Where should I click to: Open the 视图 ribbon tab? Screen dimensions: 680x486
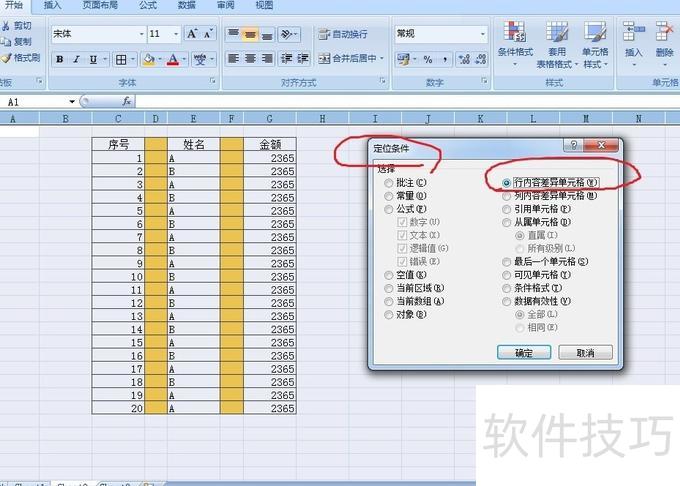click(x=265, y=5)
